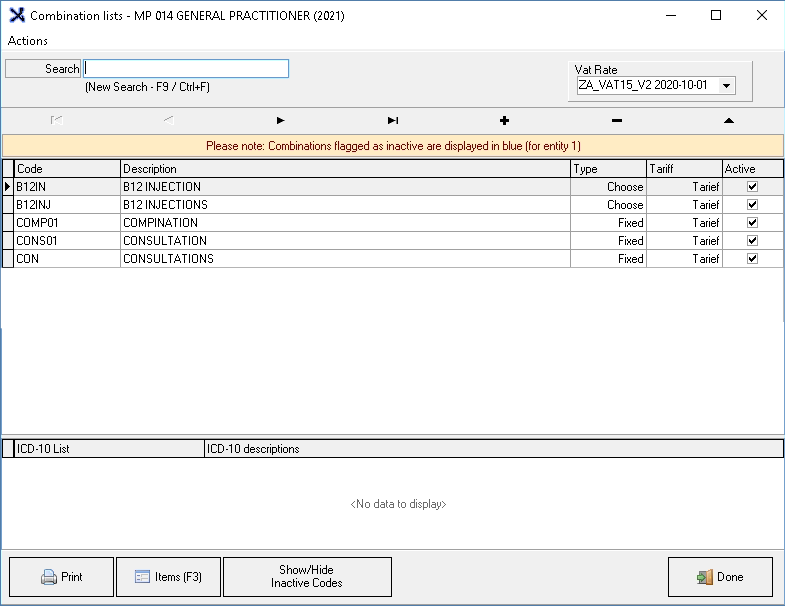Go to the next record arrow

click(281, 121)
